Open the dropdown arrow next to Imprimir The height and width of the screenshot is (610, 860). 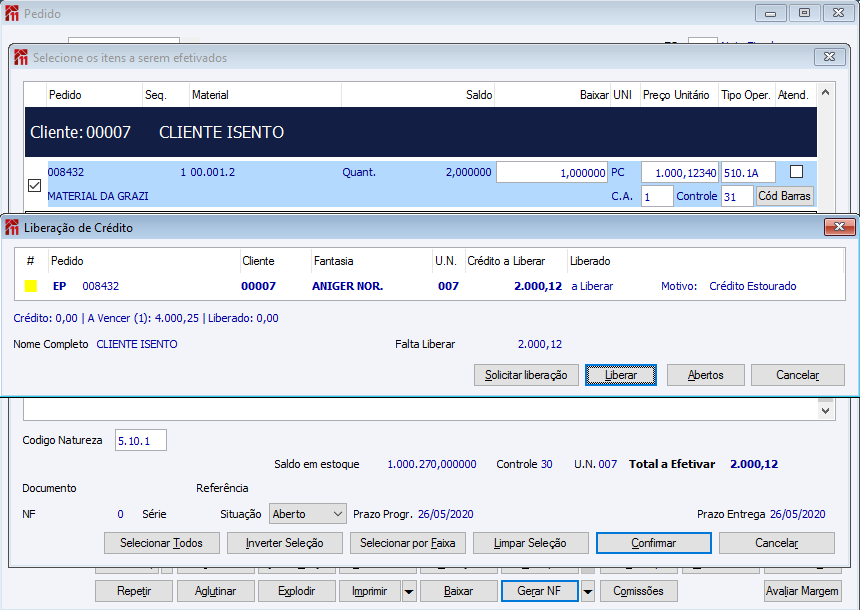pos(409,591)
